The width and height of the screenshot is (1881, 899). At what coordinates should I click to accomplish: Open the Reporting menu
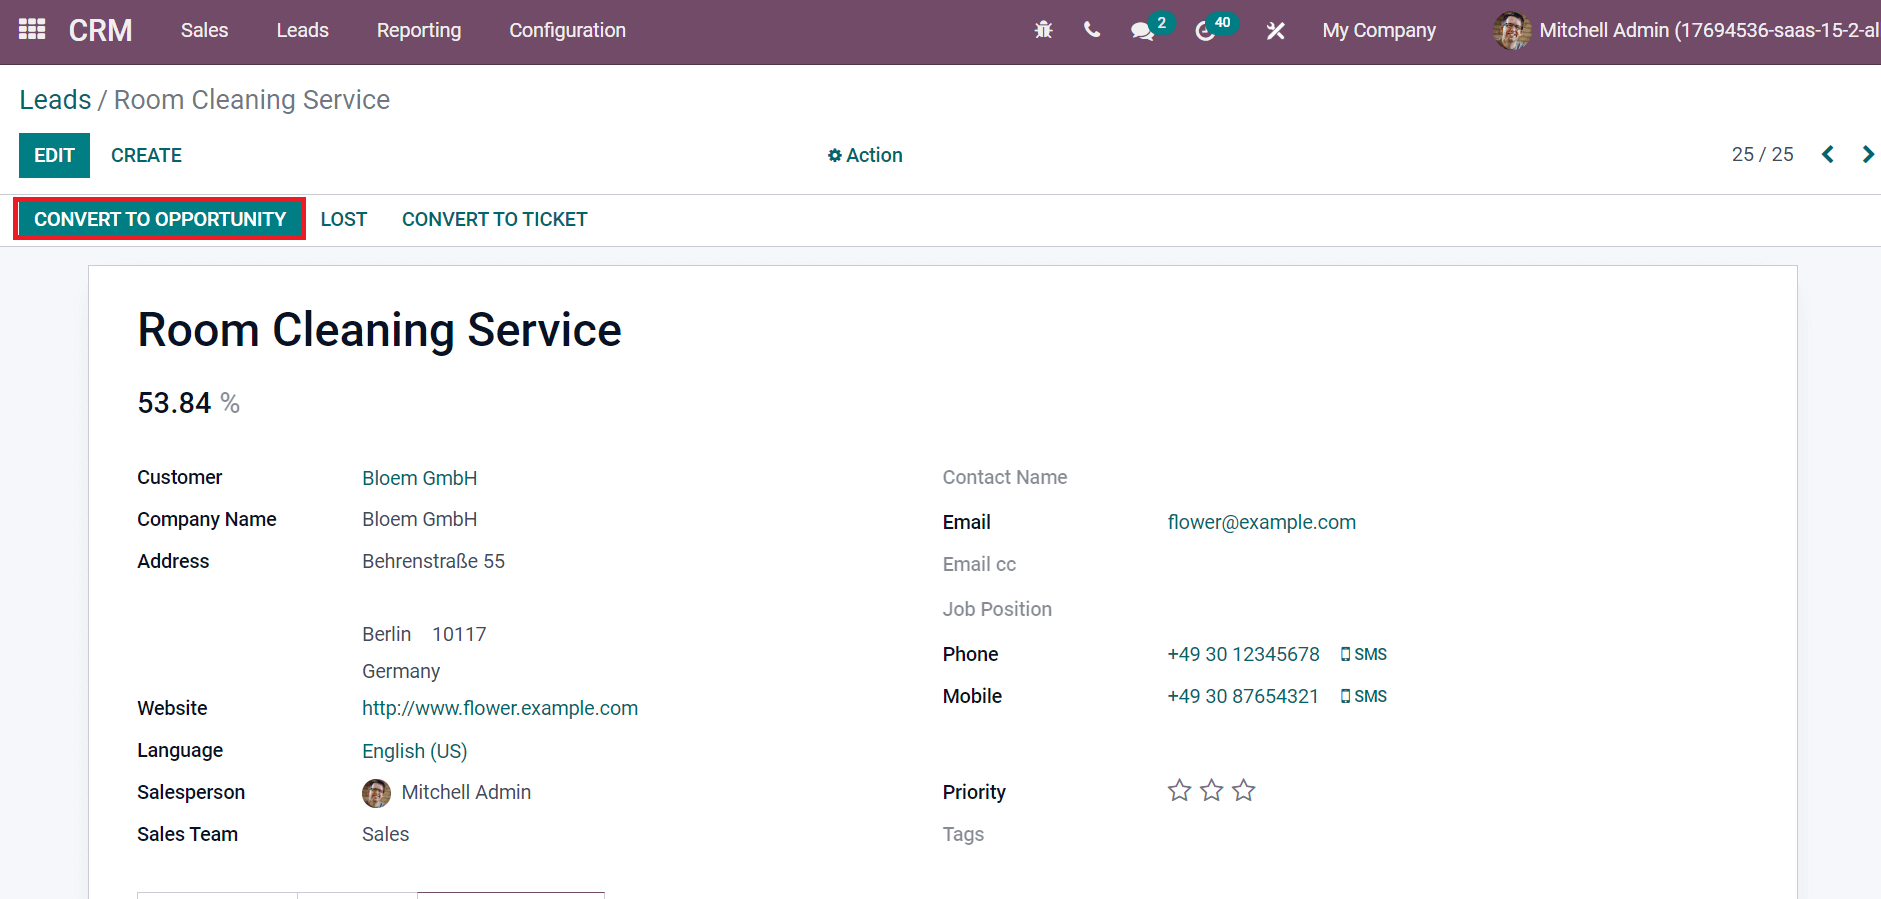418,30
